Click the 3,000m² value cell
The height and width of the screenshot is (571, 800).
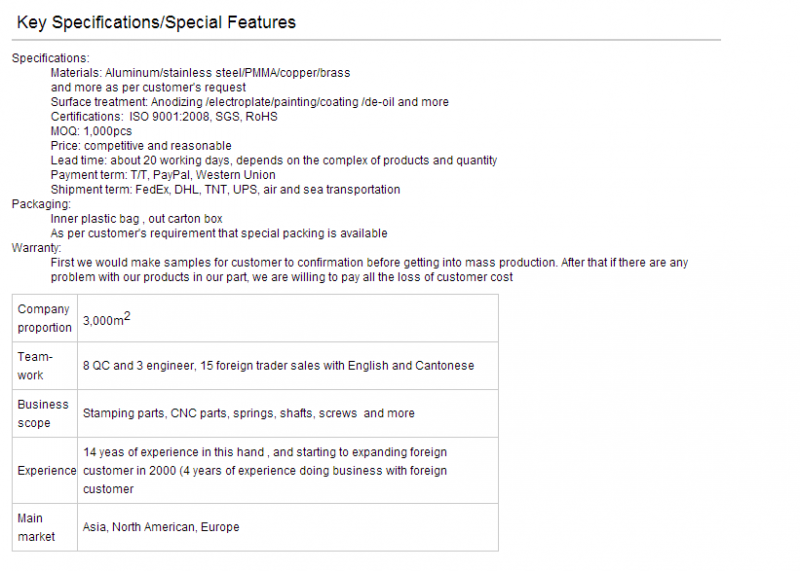[x=288, y=318]
